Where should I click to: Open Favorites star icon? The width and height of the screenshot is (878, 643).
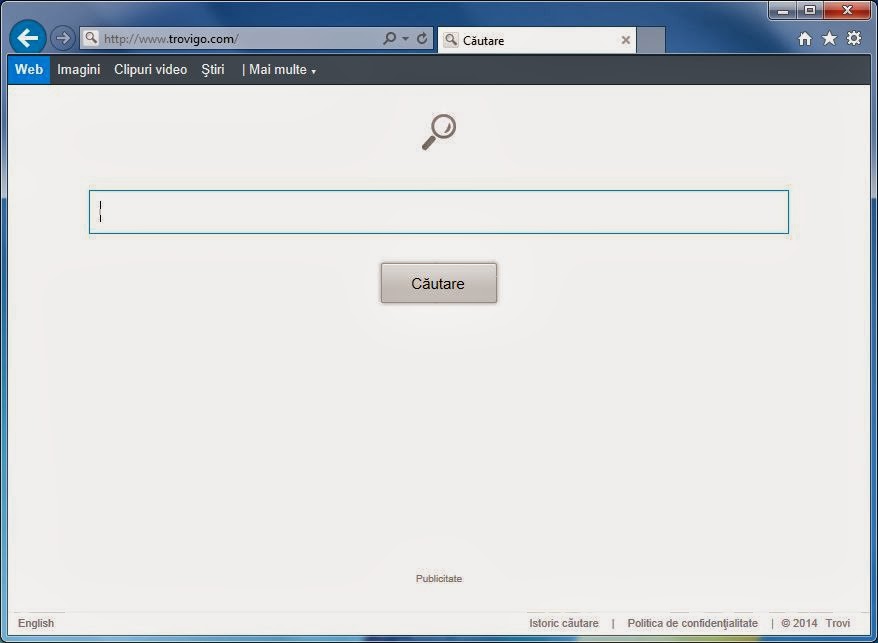coord(829,38)
